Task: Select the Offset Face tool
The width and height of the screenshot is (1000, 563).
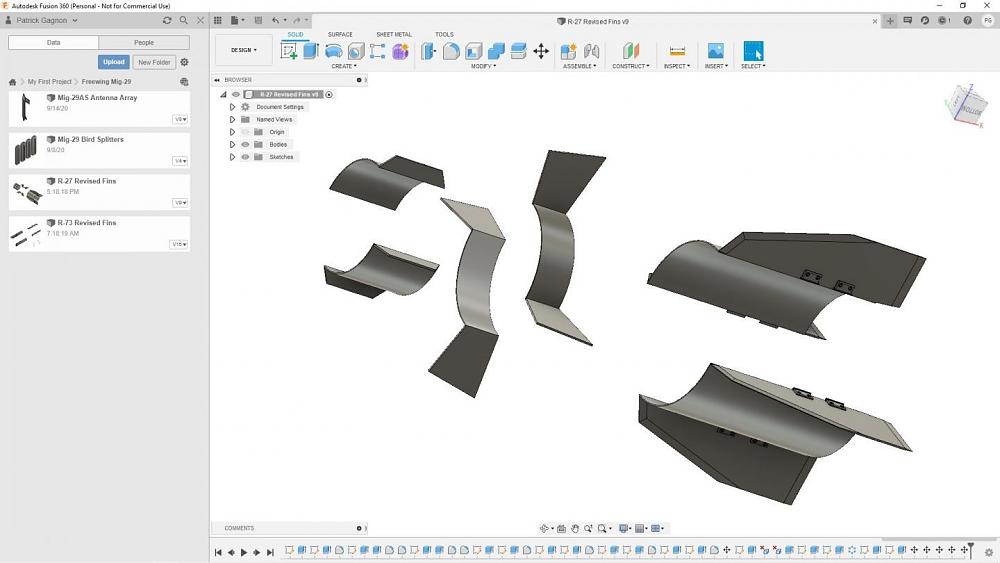Action: [518, 51]
